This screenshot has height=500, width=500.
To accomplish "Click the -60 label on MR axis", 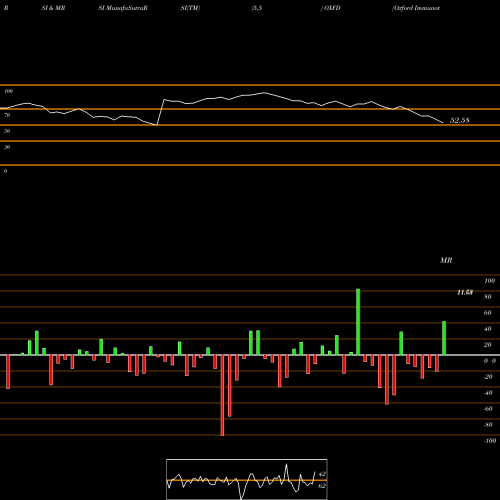I will [488, 409].
